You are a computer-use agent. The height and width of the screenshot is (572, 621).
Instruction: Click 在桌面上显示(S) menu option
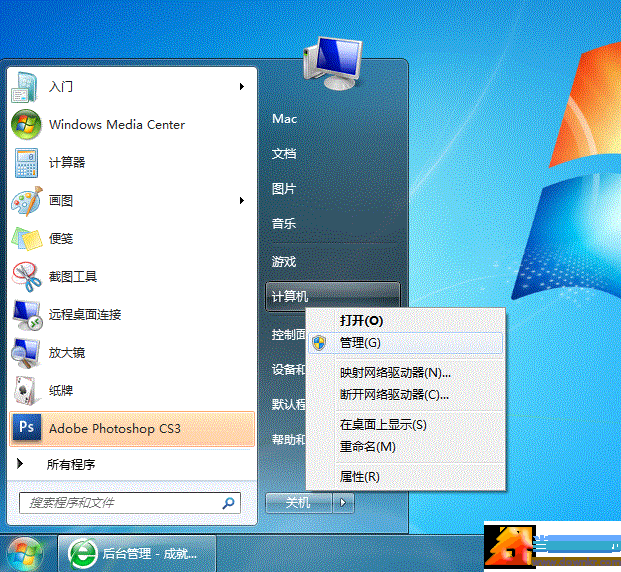383,425
